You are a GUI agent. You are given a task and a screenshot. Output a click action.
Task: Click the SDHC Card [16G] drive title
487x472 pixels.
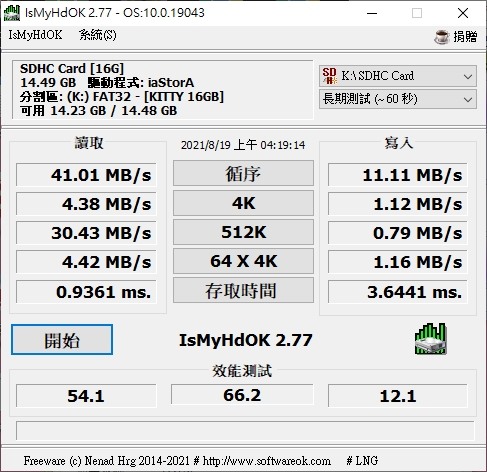coord(72,69)
